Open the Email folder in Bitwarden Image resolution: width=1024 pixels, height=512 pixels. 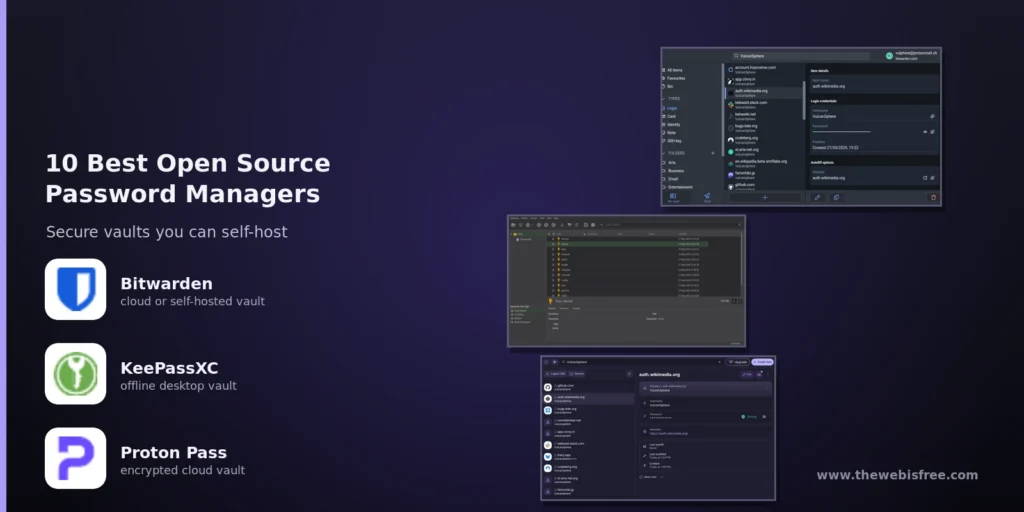[671, 179]
